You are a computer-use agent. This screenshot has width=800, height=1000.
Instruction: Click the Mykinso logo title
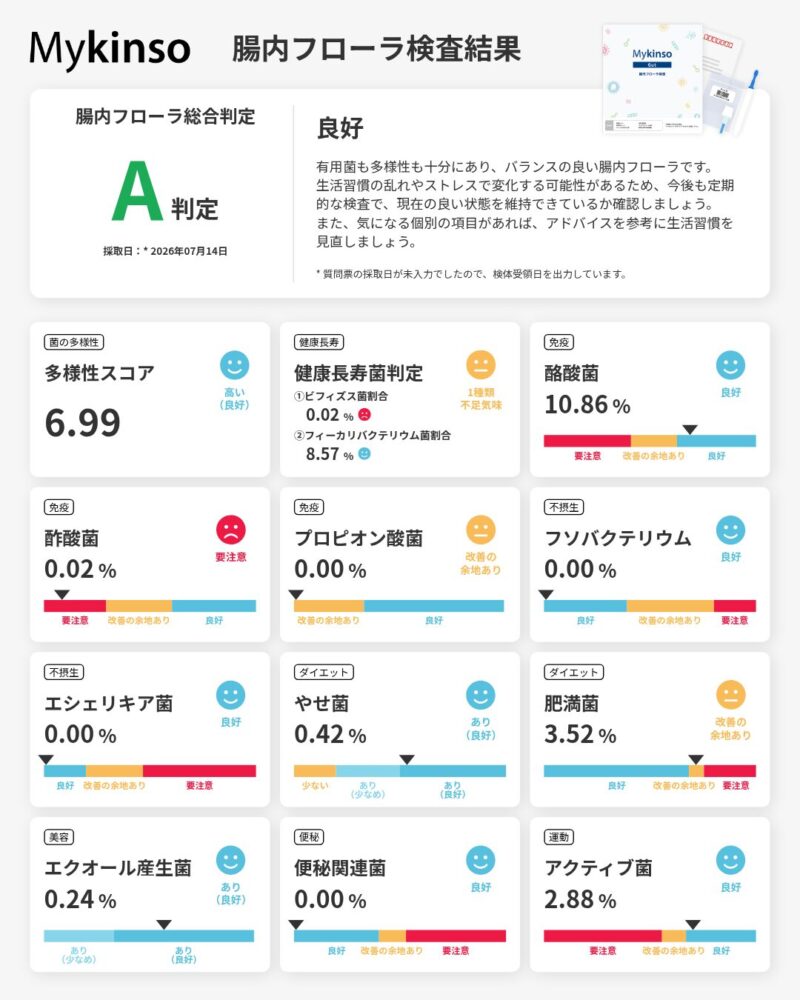click(x=110, y=49)
